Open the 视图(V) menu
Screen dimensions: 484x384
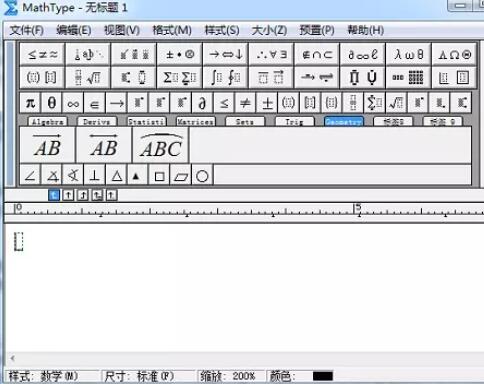tap(122, 30)
